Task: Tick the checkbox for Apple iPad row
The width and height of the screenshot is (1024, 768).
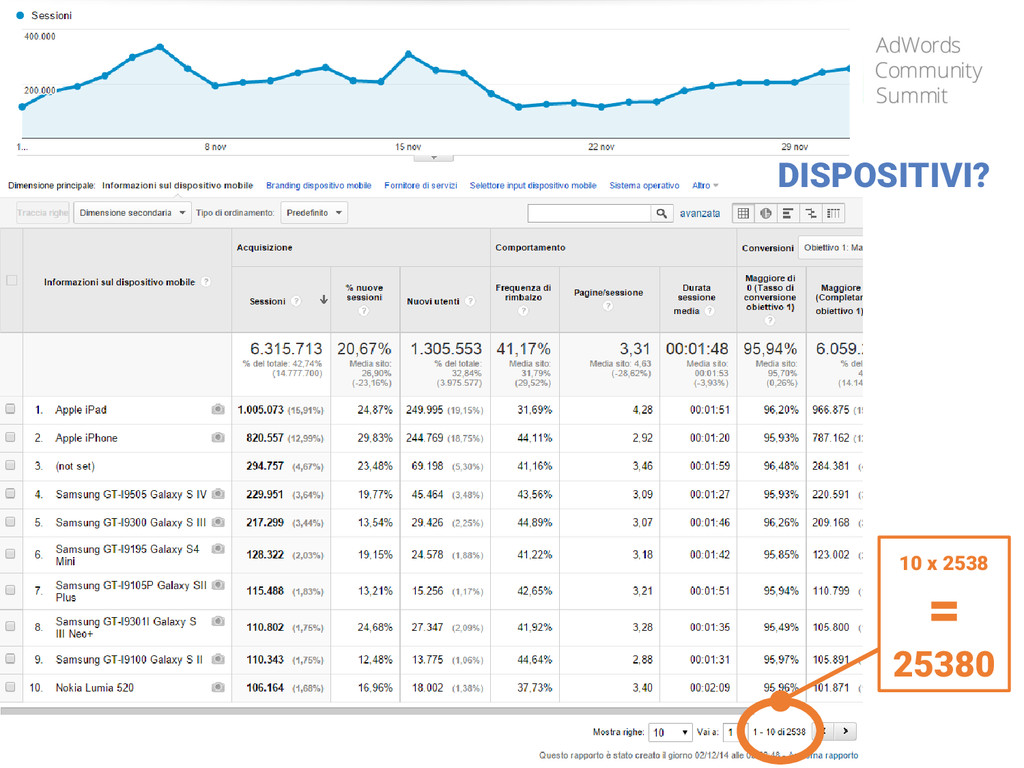Action: coord(11,410)
